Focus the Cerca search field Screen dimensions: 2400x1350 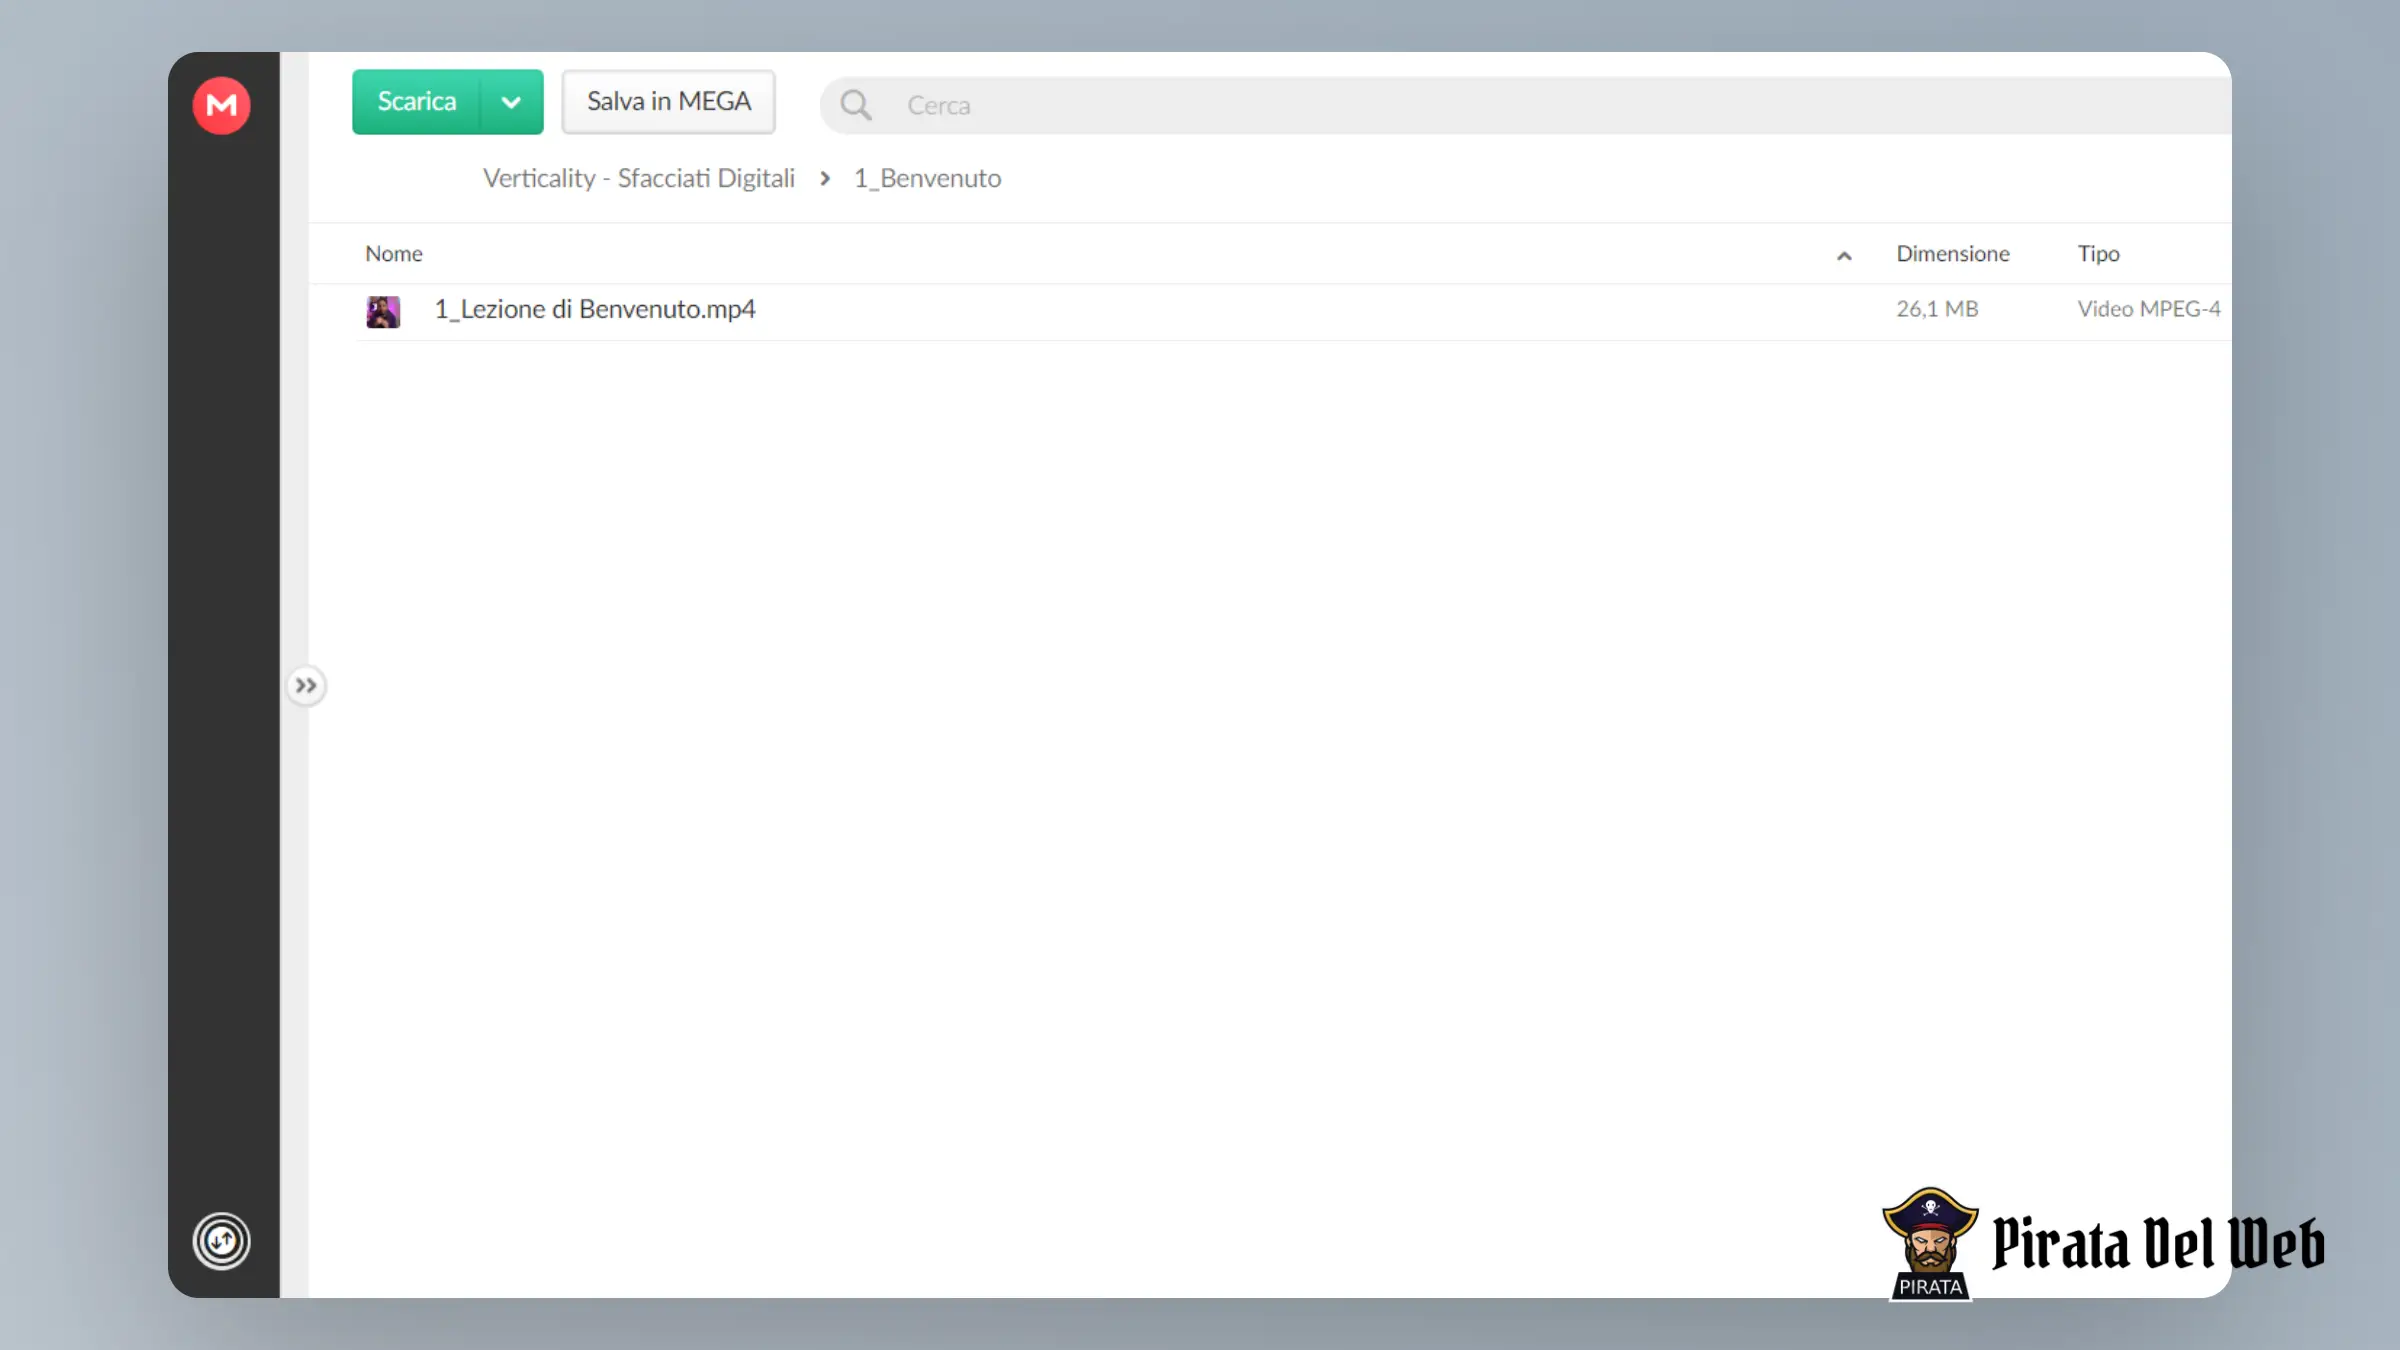point(1525,105)
